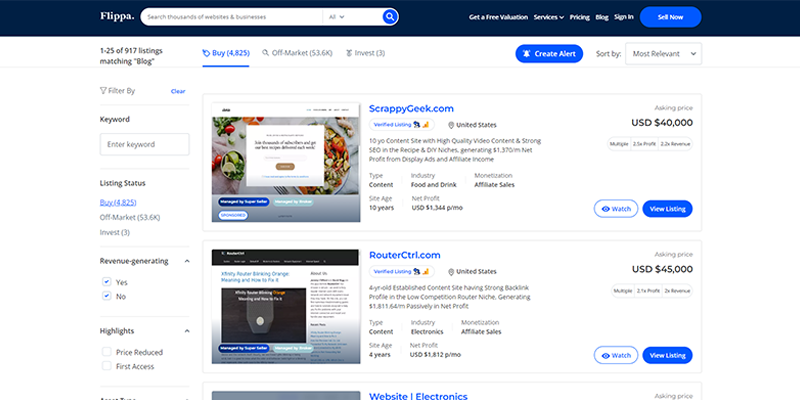Click the Flippa logo
Screen dimensions: 800x400
point(117,16)
